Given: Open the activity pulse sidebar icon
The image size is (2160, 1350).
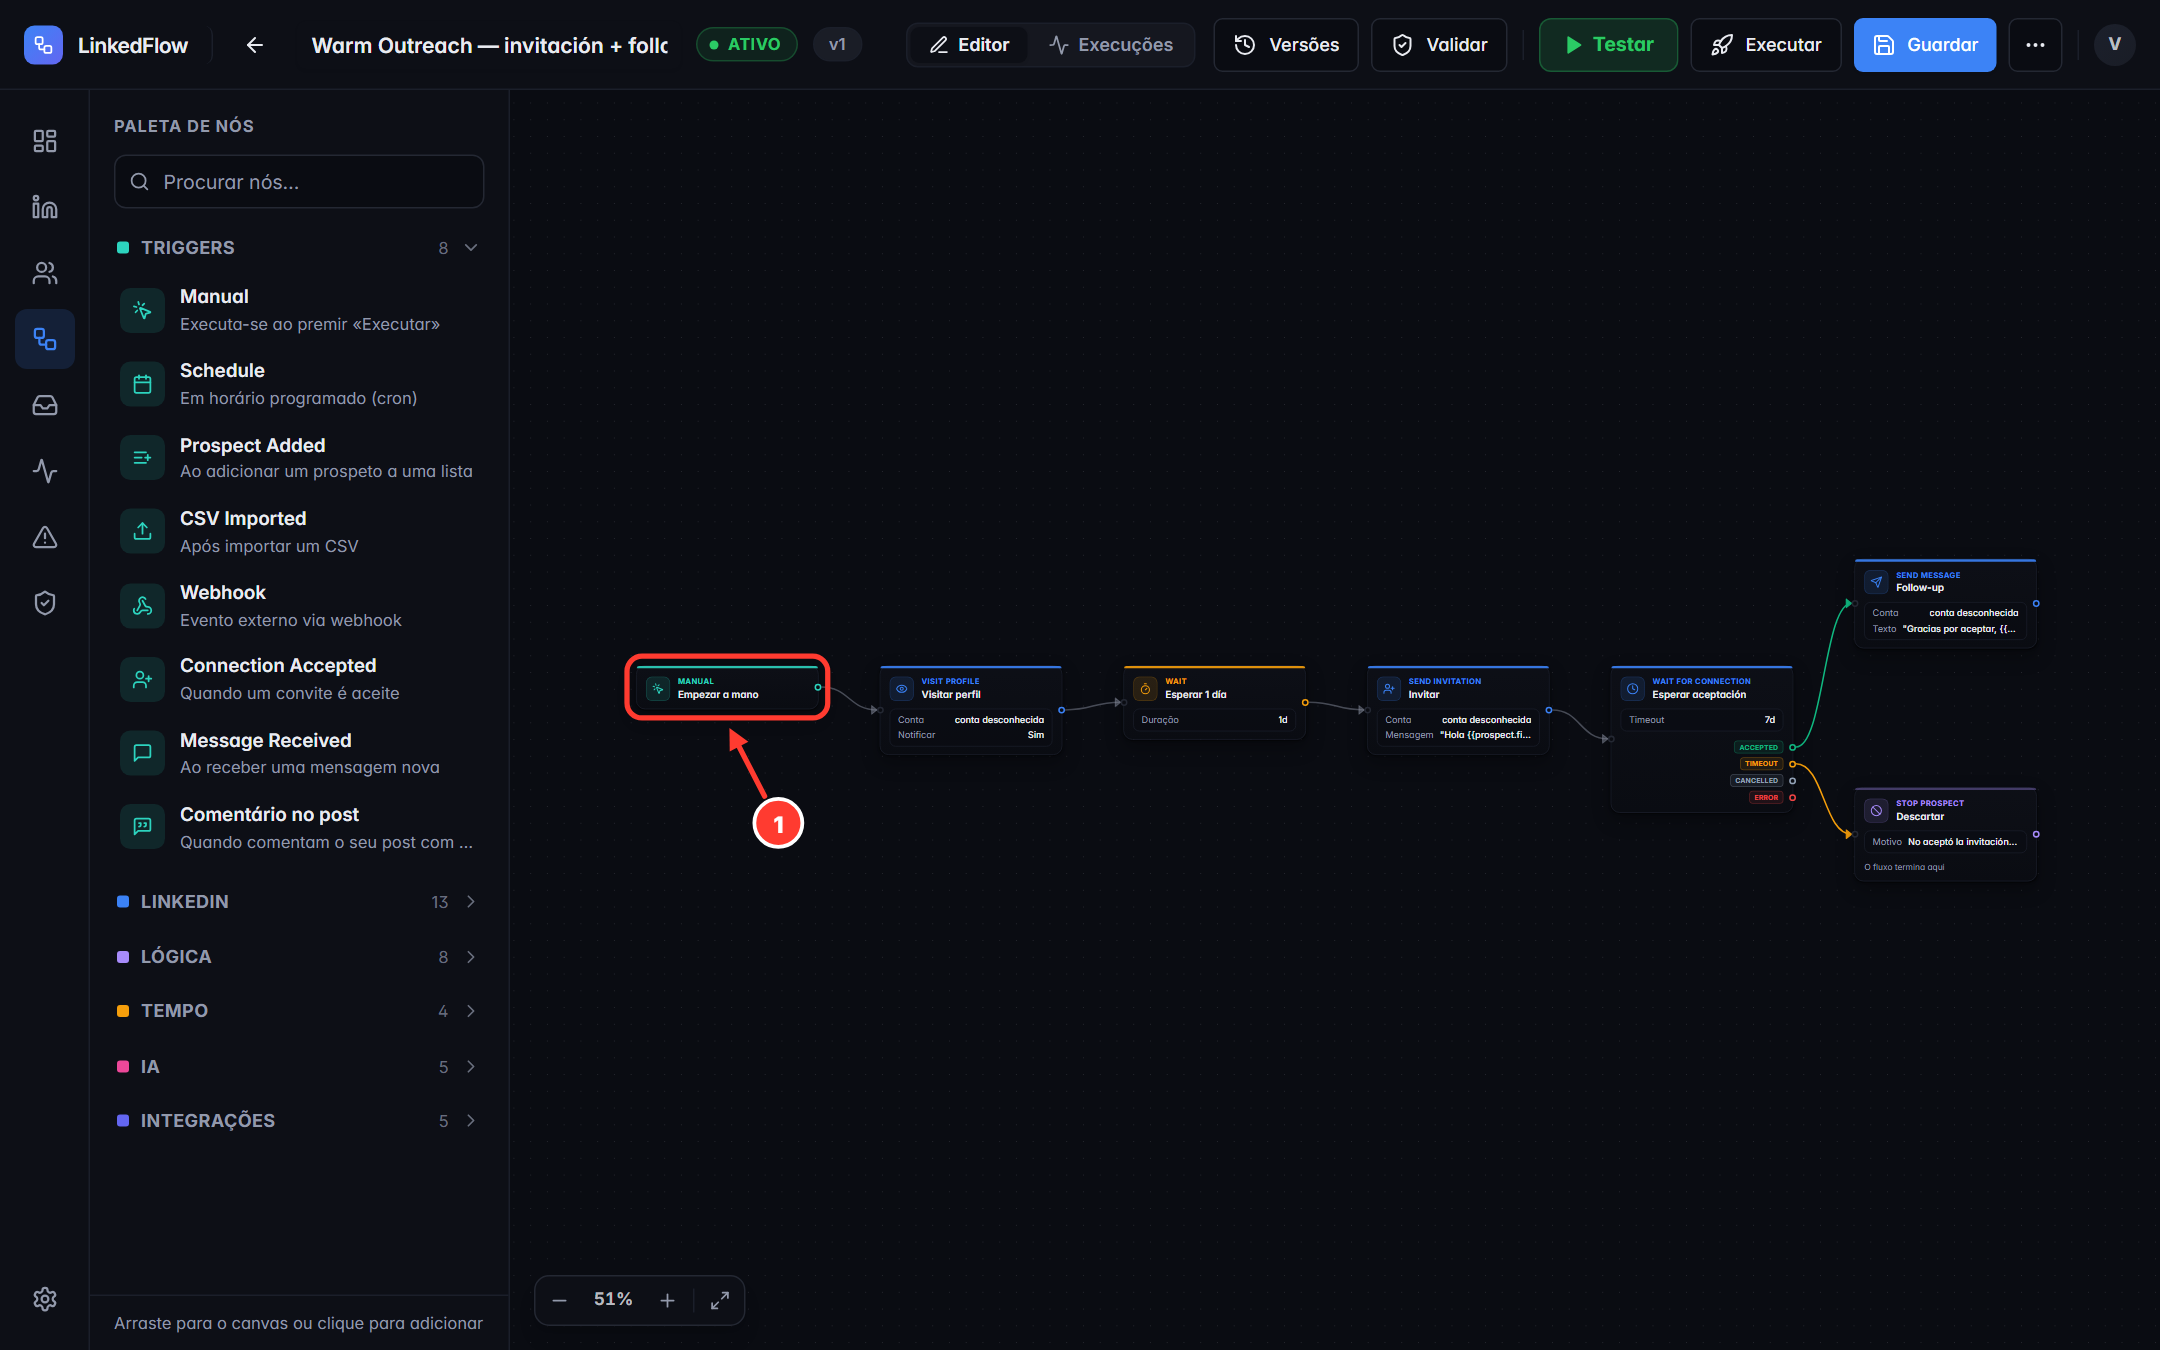Looking at the screenshot, I should [45, 471].
